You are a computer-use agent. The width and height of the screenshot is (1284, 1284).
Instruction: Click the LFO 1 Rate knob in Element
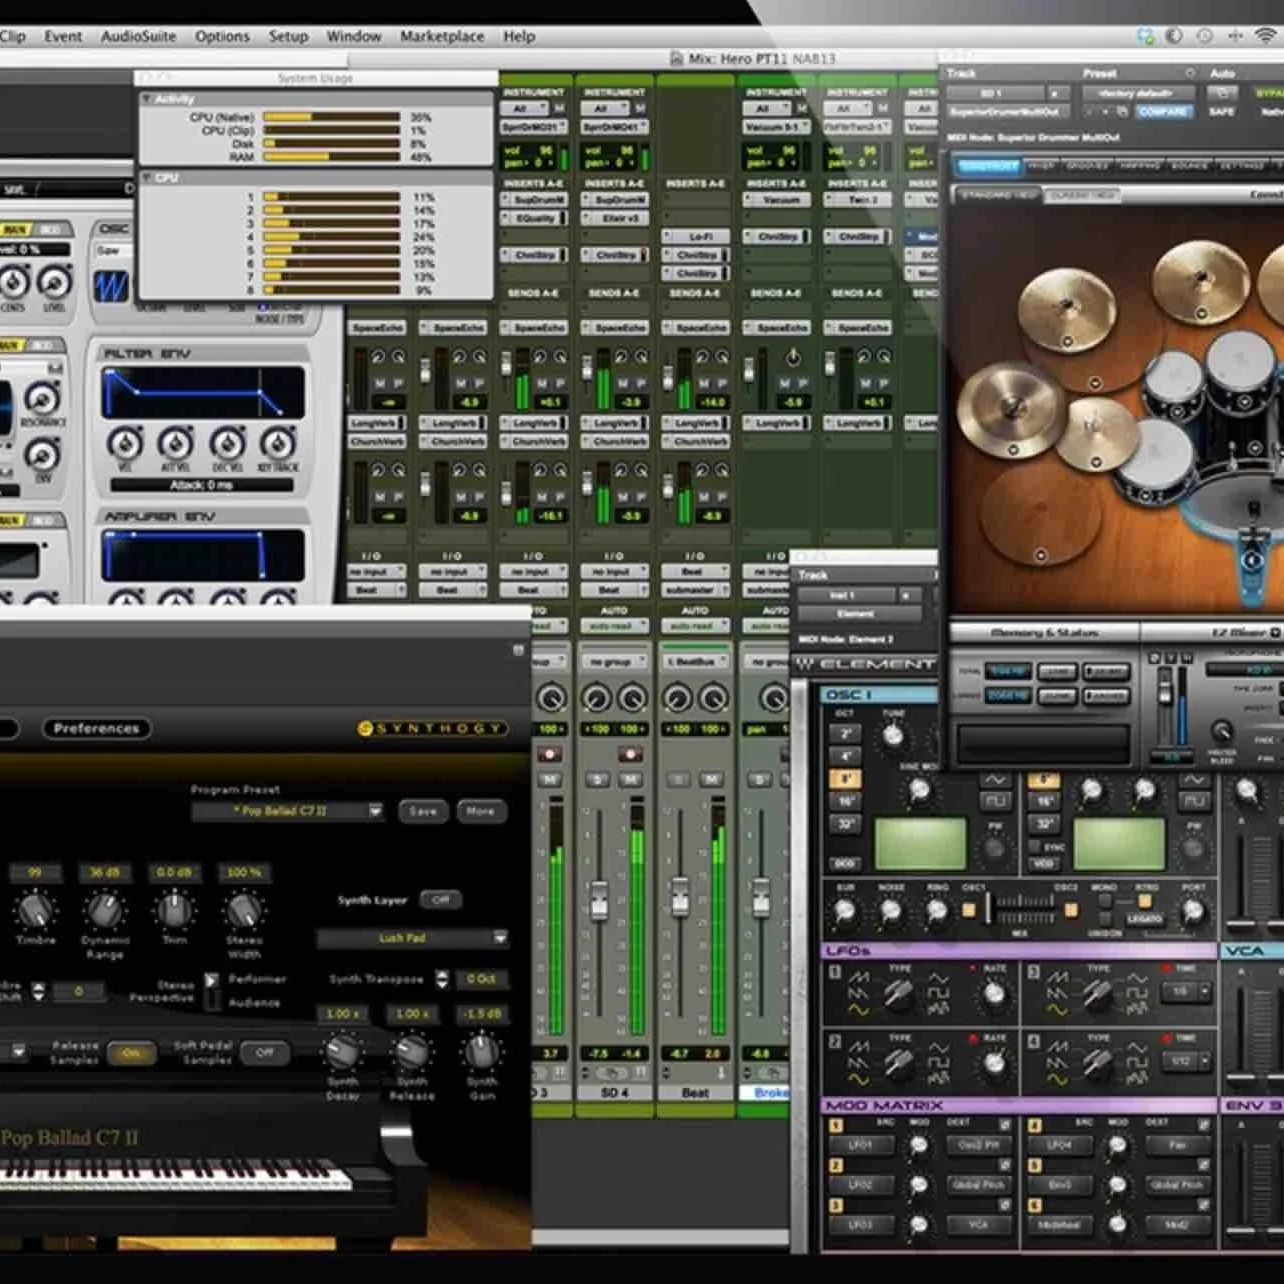993,993
